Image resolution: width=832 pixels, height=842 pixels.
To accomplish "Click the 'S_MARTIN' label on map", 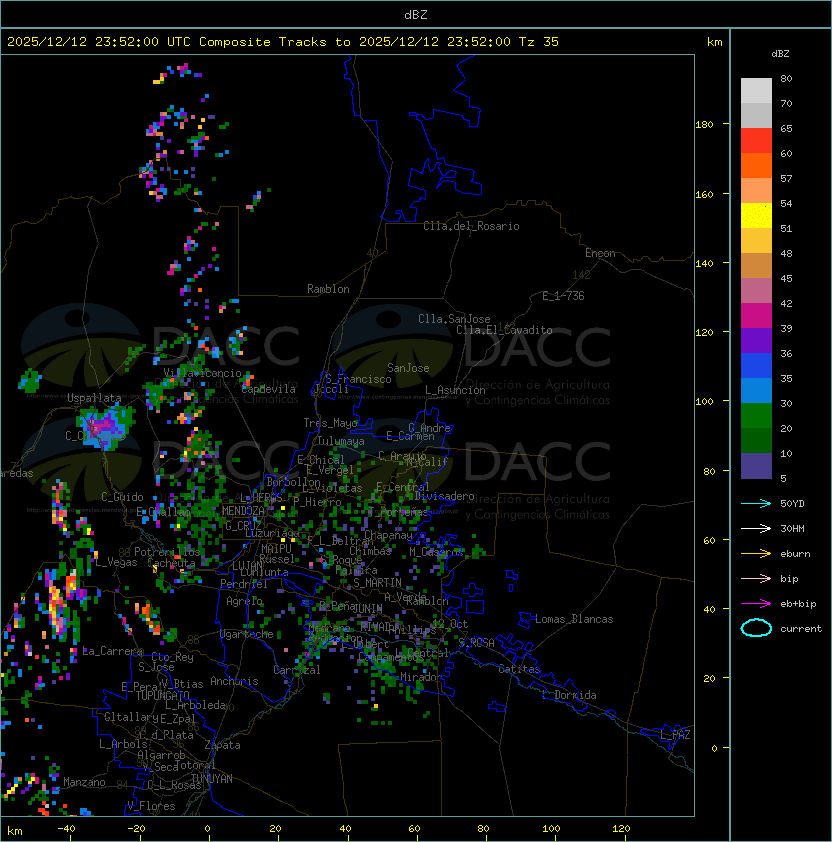I will 378,583.
